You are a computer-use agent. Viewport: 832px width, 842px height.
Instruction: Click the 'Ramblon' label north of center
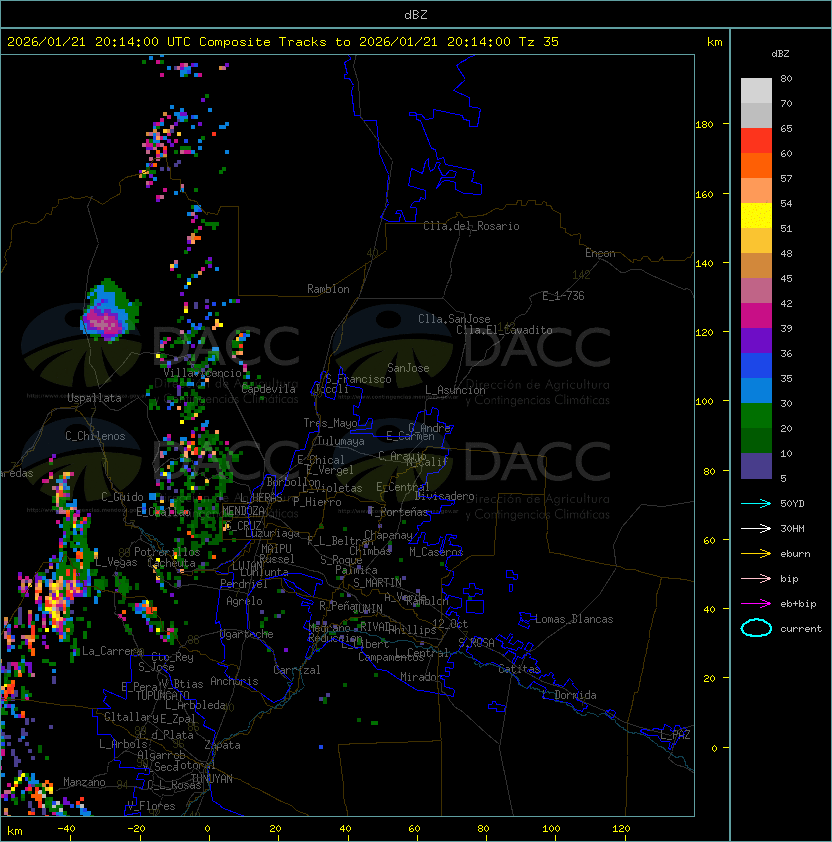pos(328,289)
